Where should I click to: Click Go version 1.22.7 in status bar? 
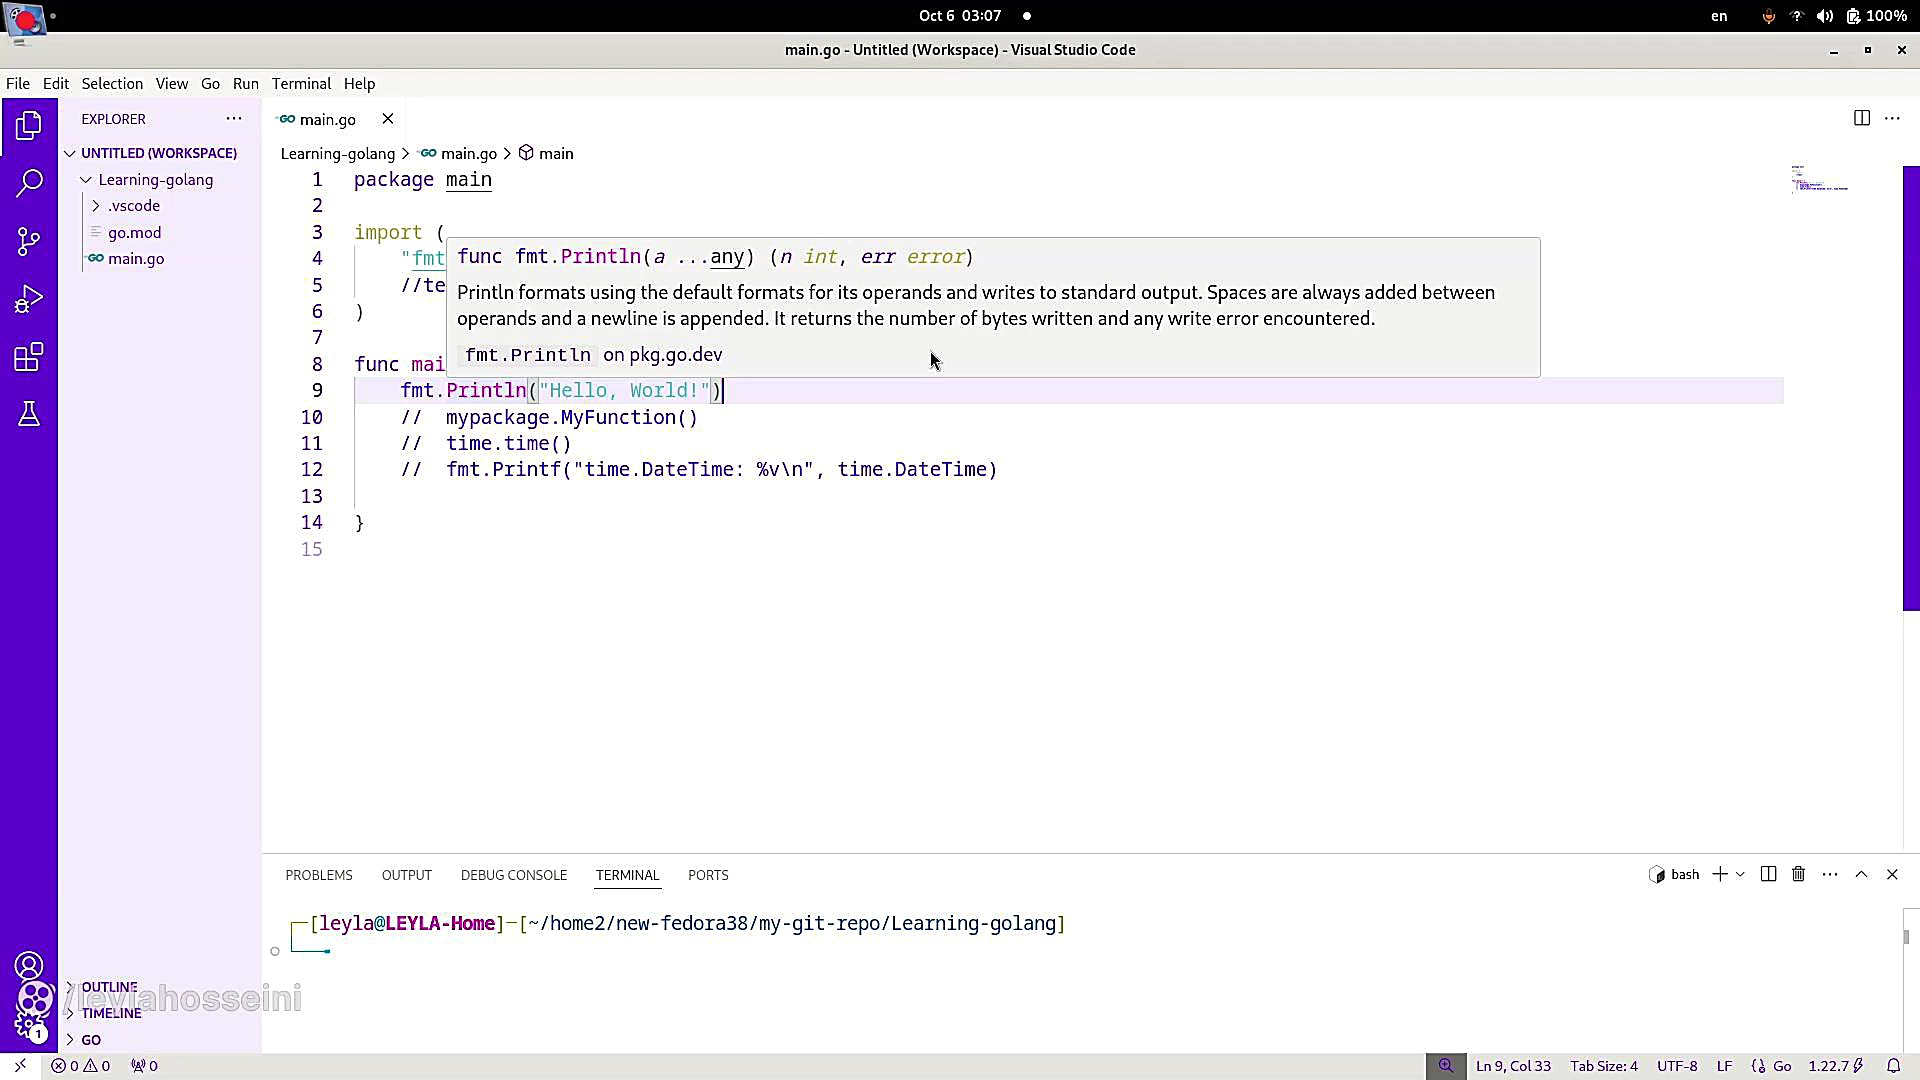pyautogui.click(x=1835, y=1066)
